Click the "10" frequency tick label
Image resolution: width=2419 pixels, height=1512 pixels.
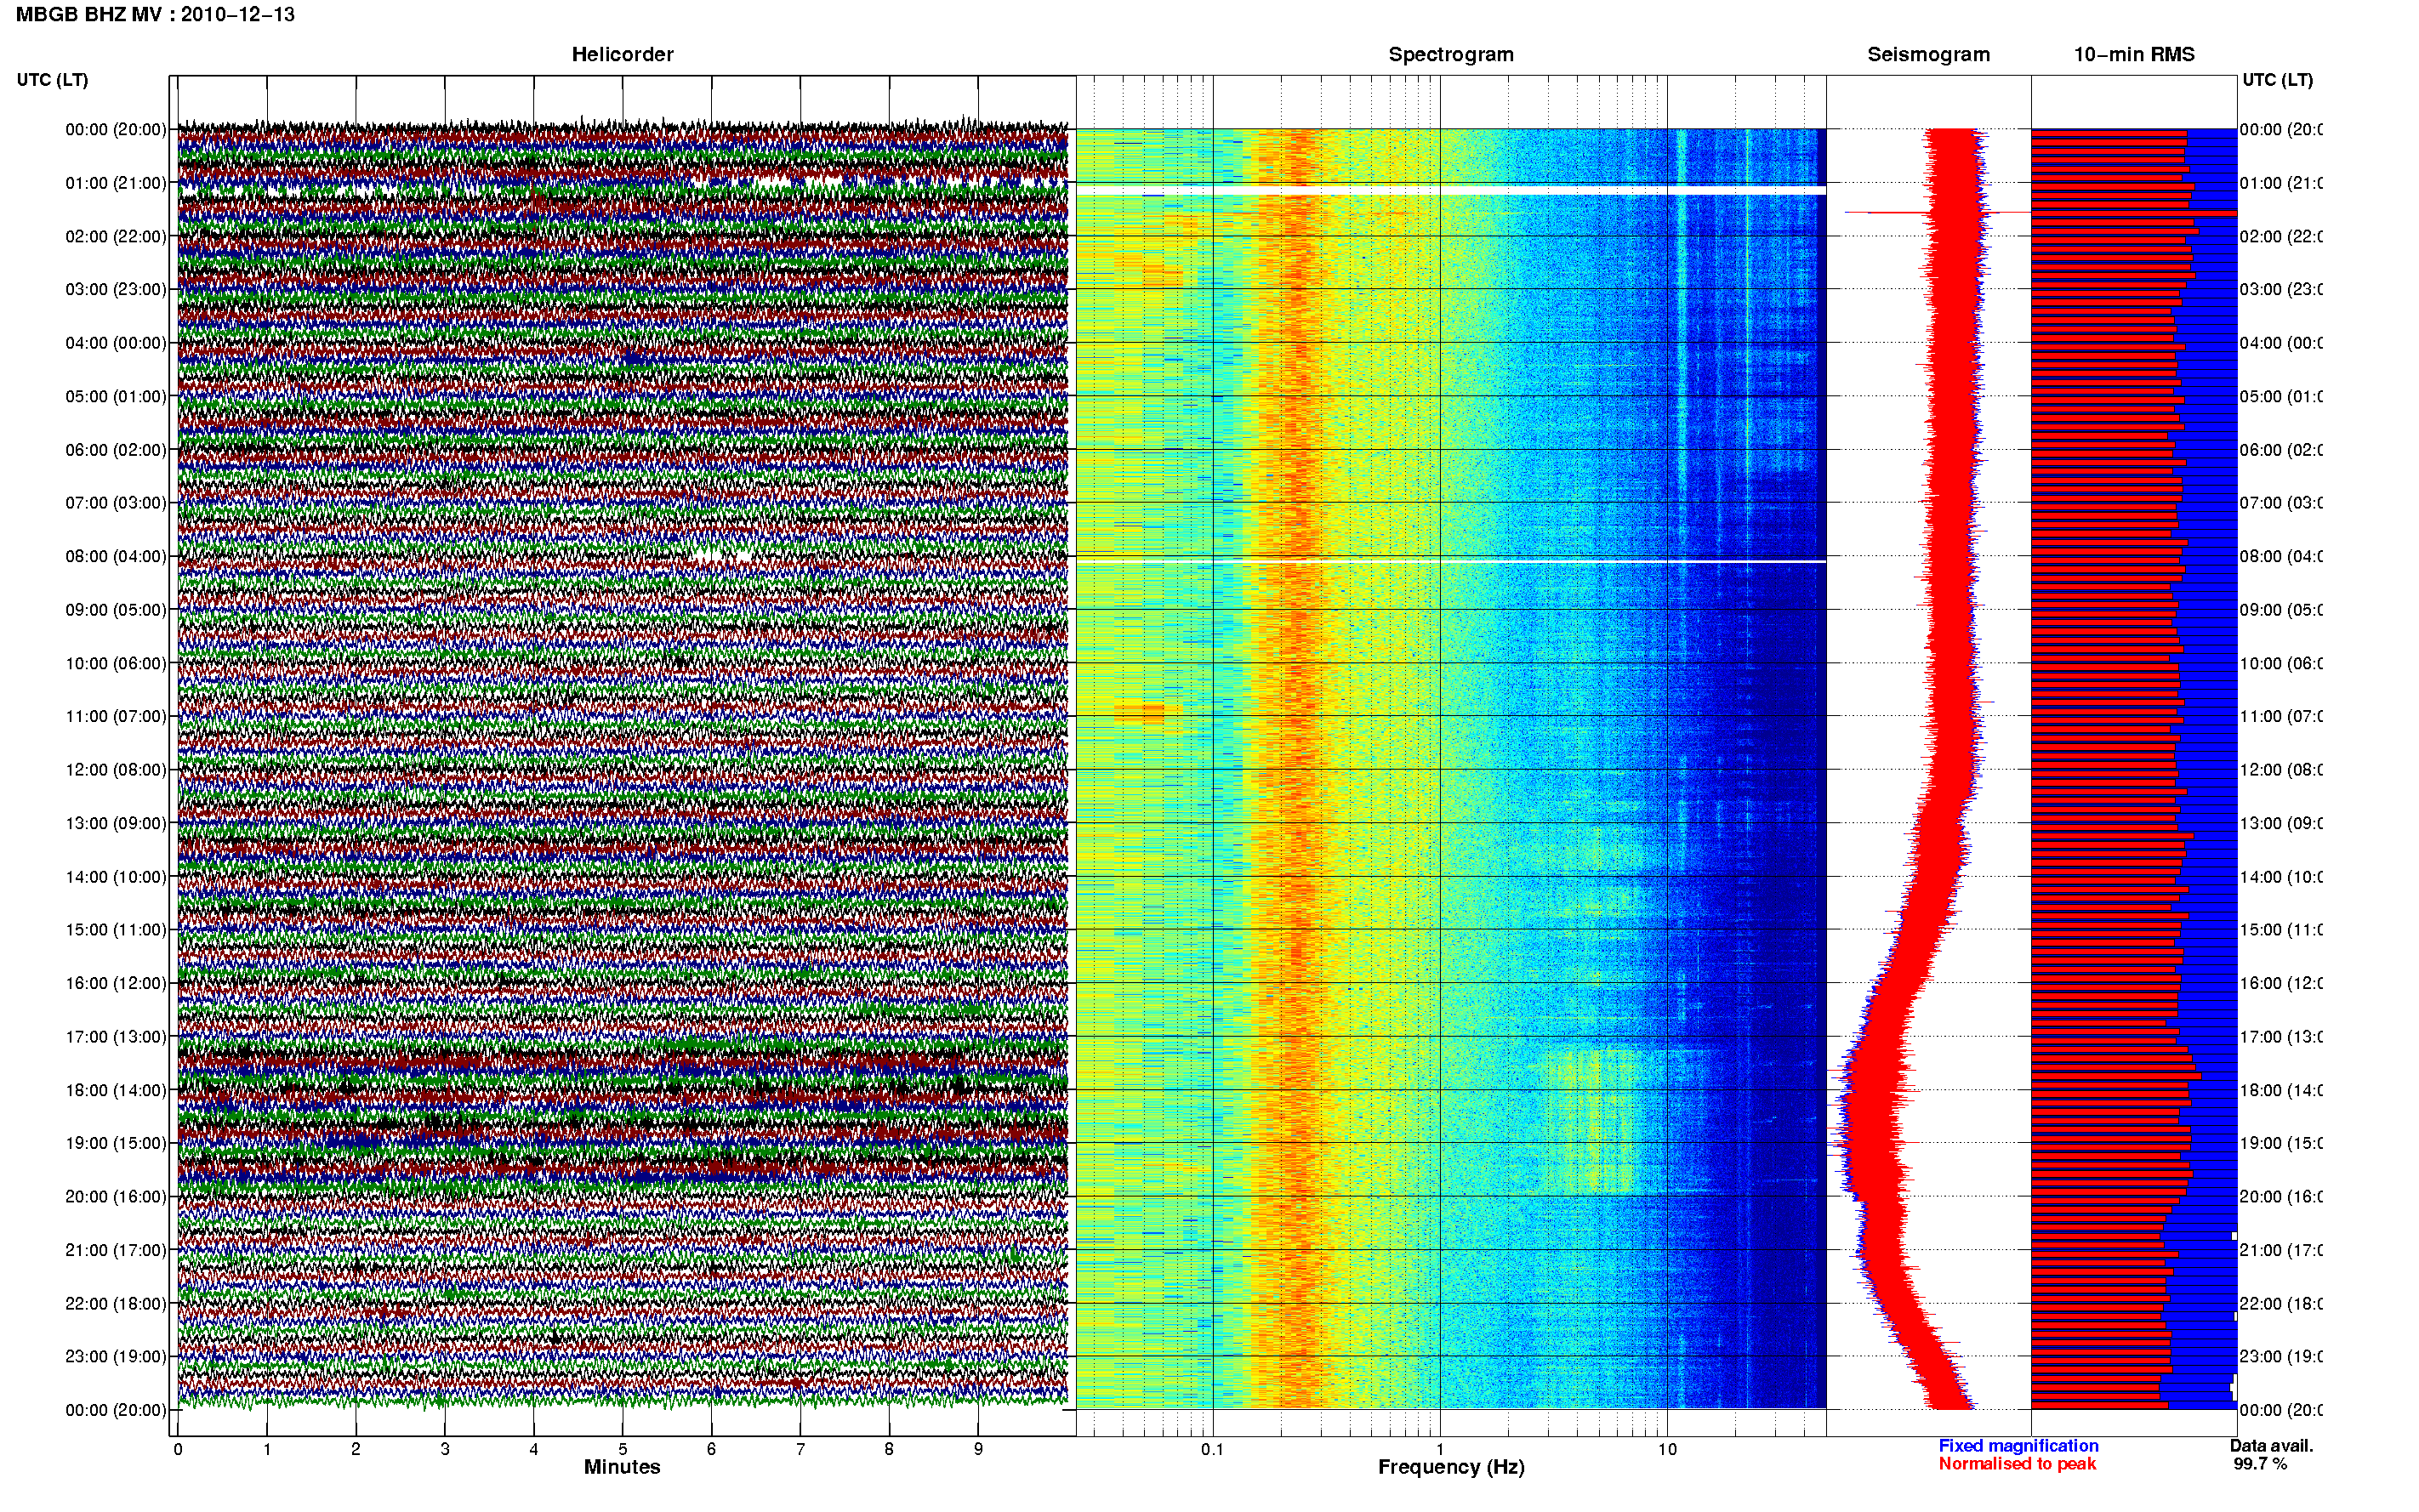click(1667, 1449)
